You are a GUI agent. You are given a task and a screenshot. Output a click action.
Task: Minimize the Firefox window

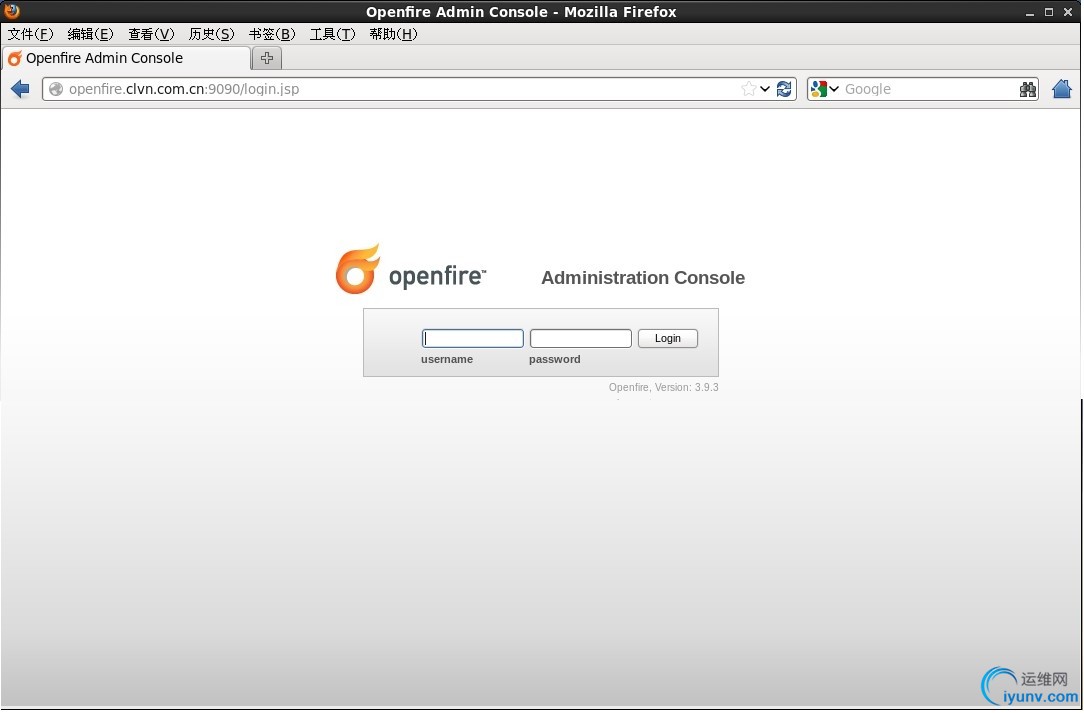1030,12
